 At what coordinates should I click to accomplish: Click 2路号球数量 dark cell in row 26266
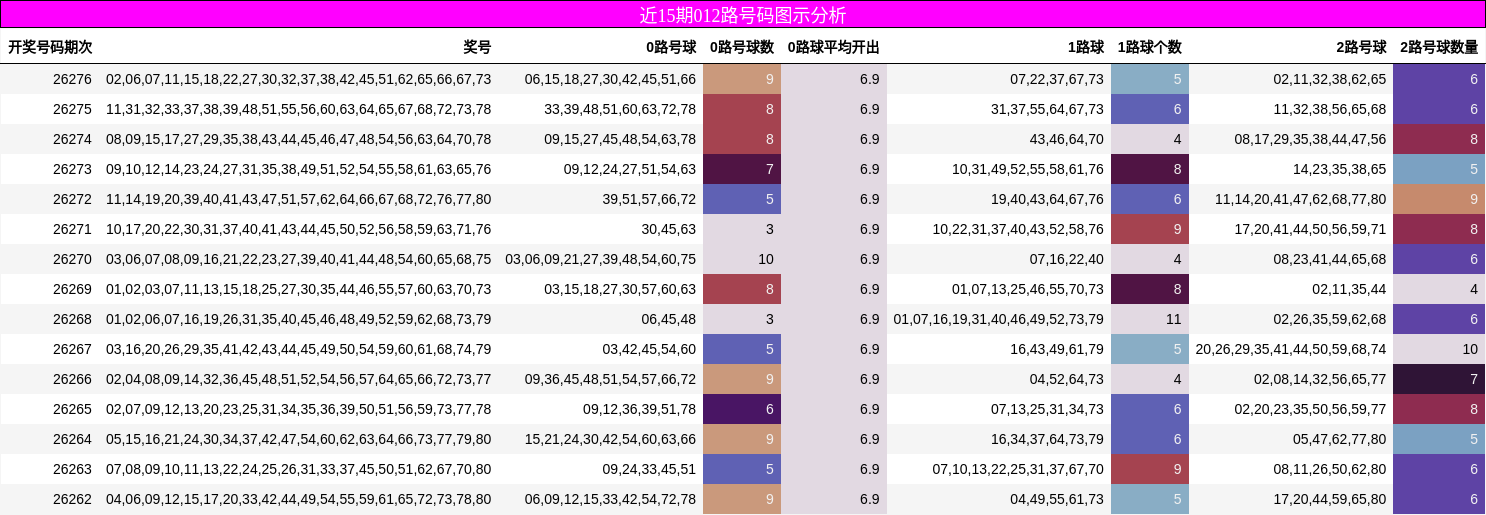(1439, 379)
